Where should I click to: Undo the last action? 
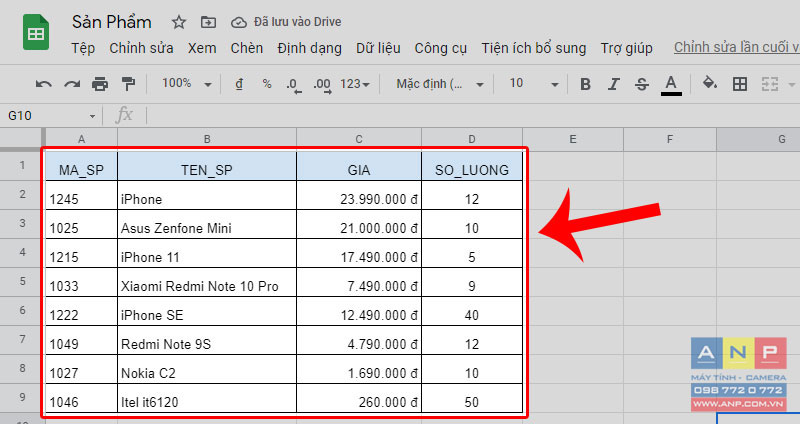(44, 84)
